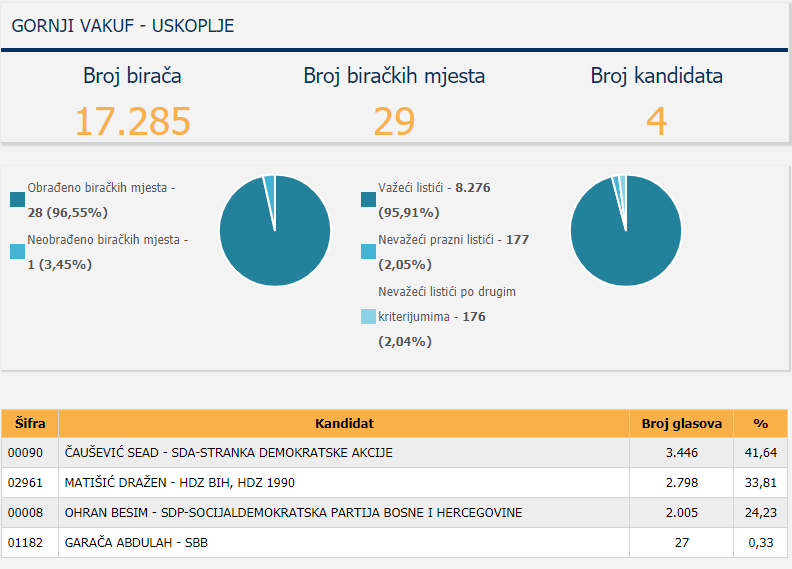Click the GORNJI VAKUF - USKOPLJE heading
Screen dimensions: 792x569
(123, 26)
